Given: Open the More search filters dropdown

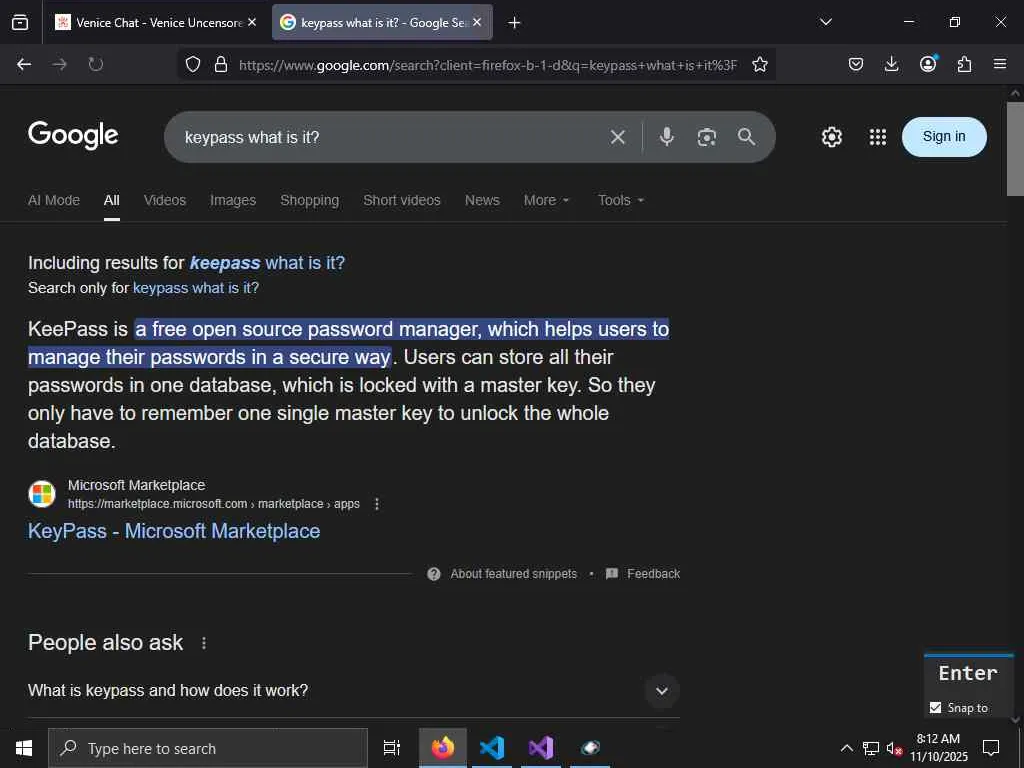Looking at the screenshot, I should (547, 200).
